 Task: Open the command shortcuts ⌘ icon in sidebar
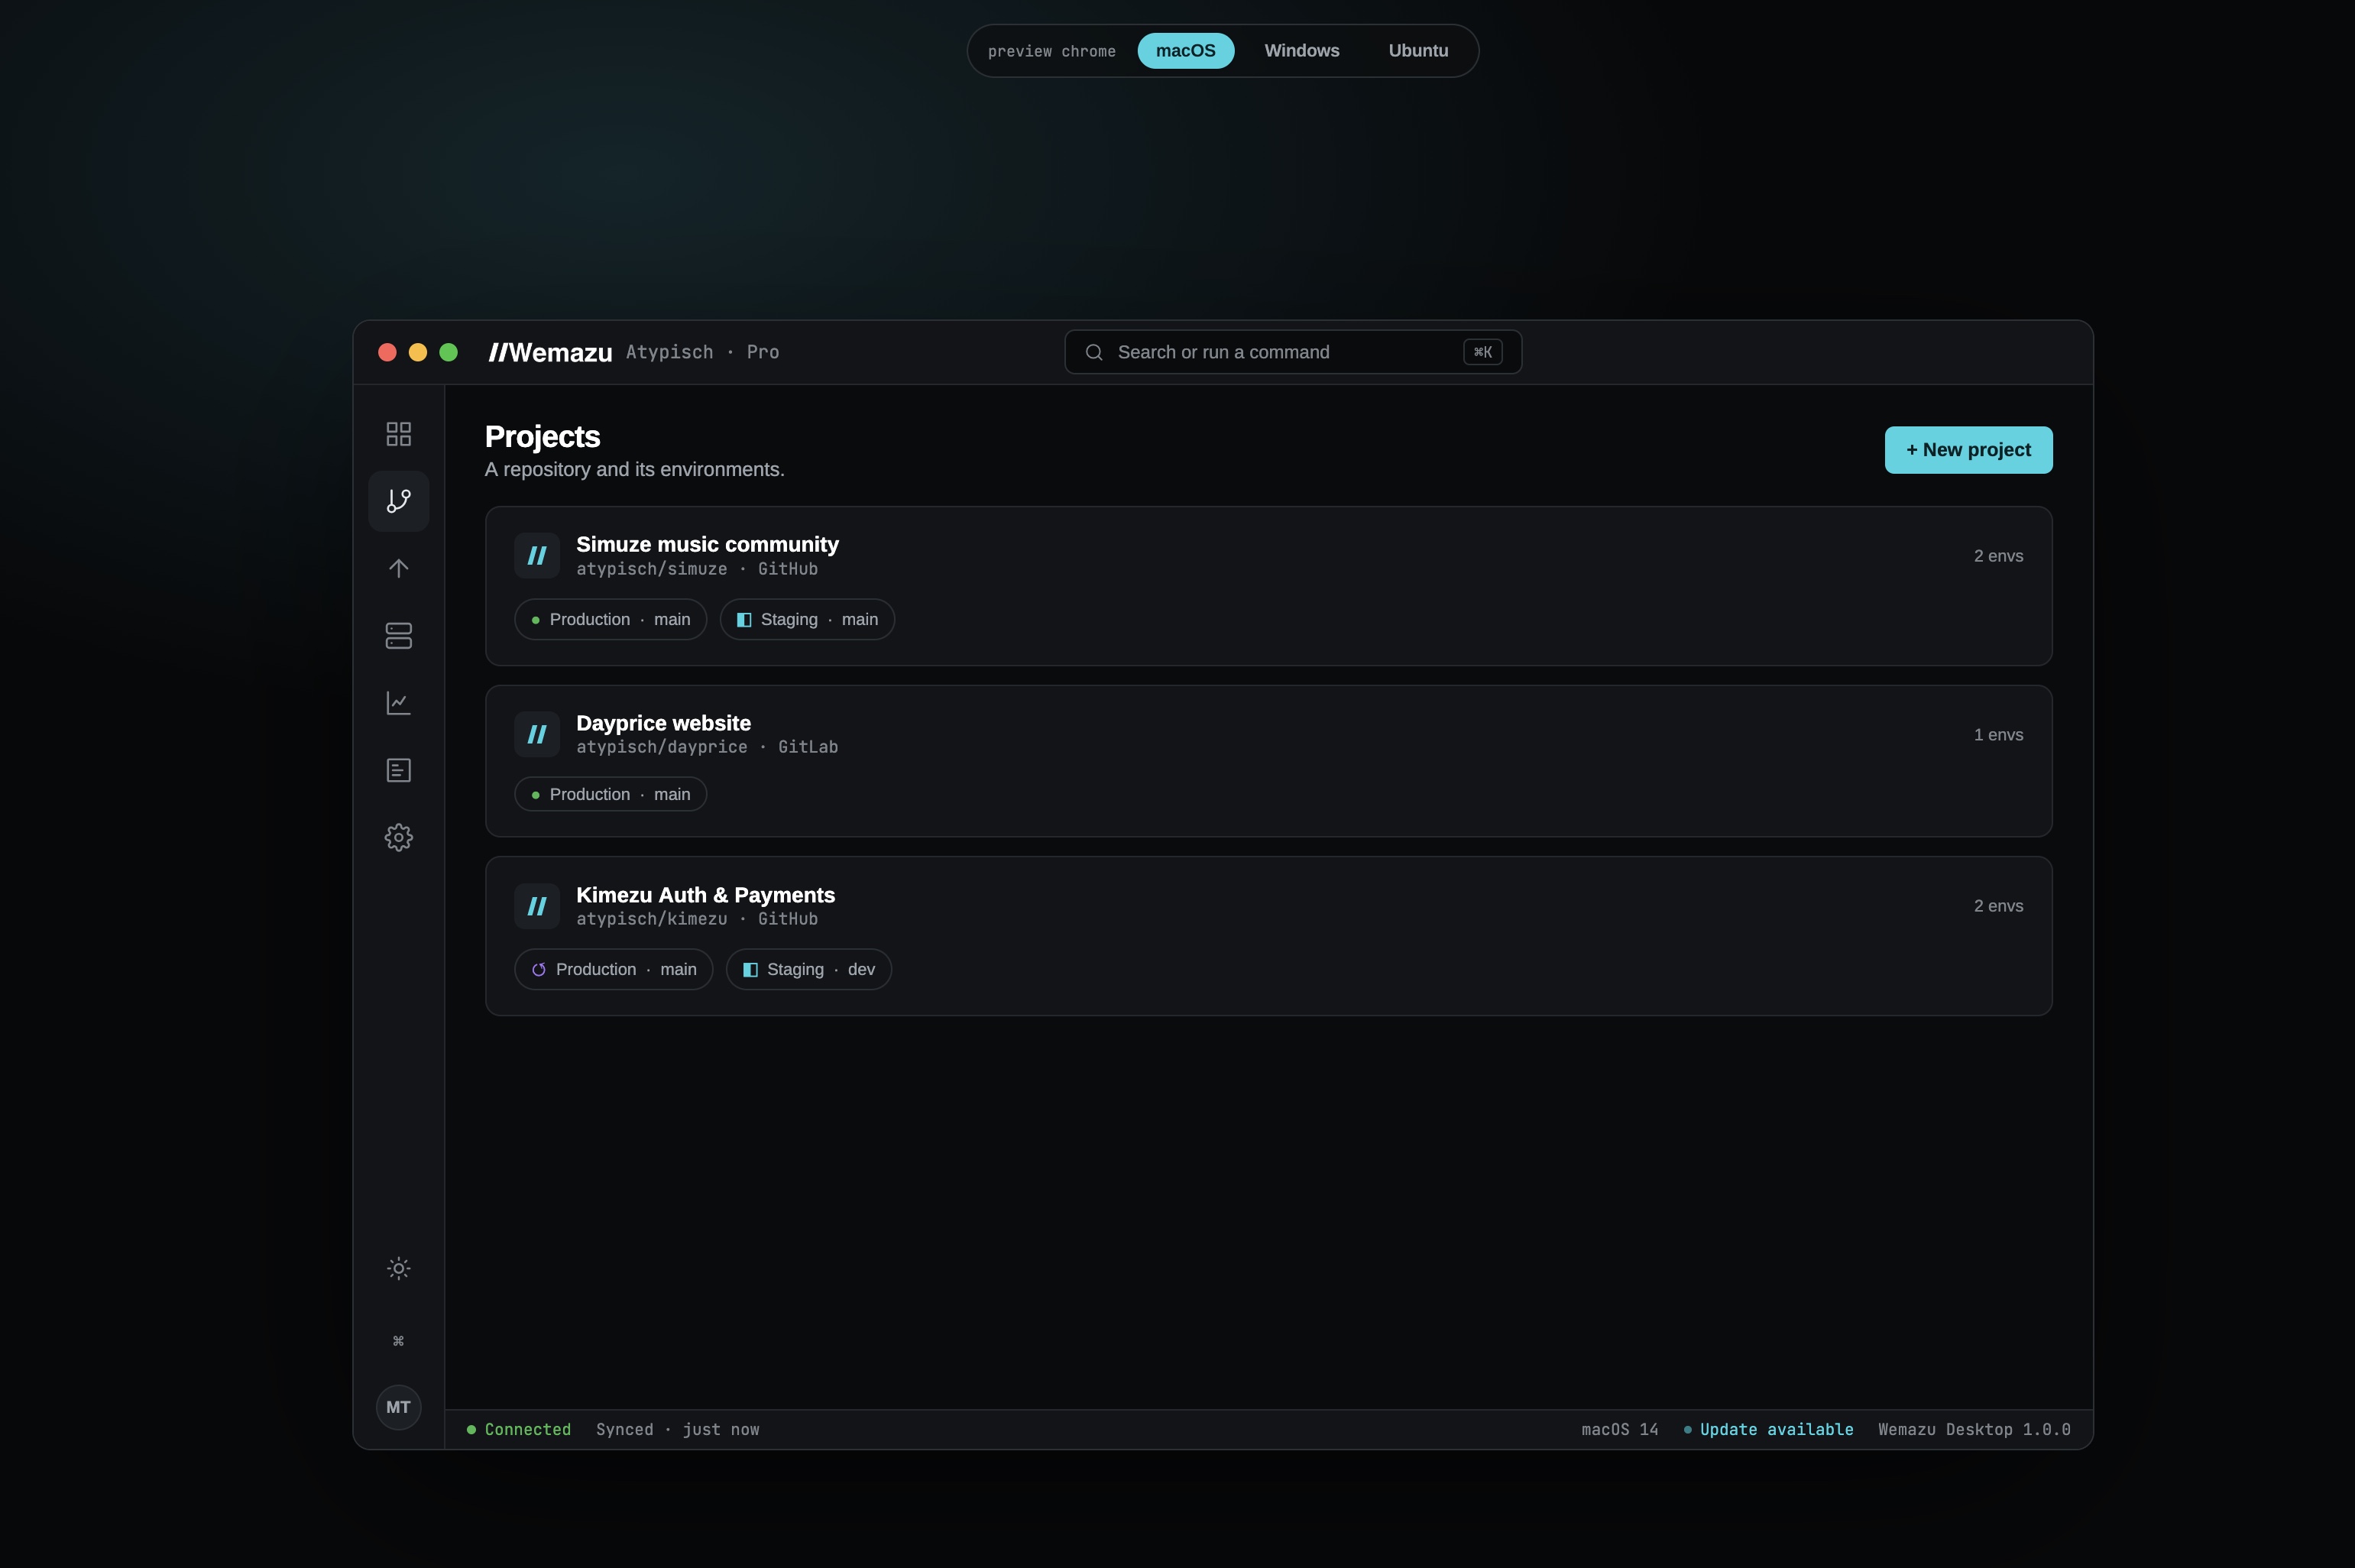(398, 1341)
